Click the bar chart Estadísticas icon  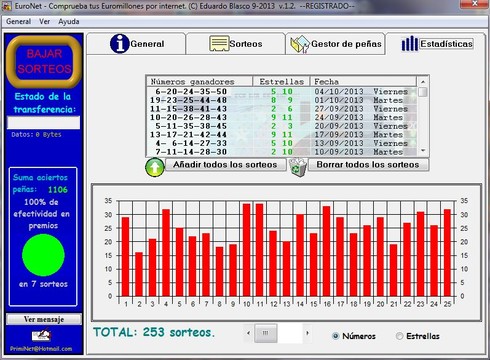pos(410,44)
